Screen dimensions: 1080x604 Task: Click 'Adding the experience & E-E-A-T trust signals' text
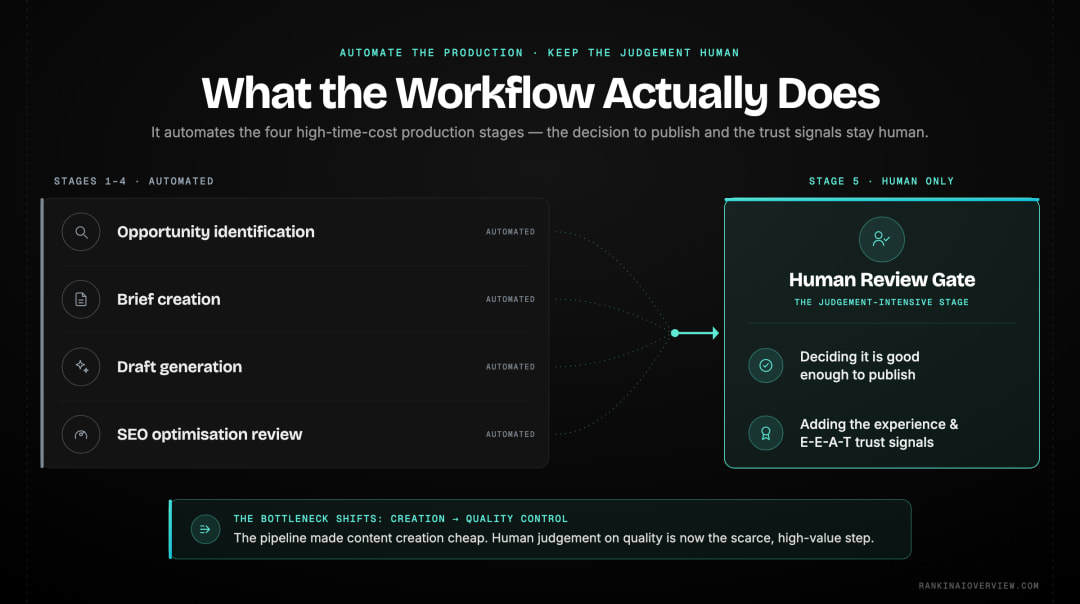879,433
